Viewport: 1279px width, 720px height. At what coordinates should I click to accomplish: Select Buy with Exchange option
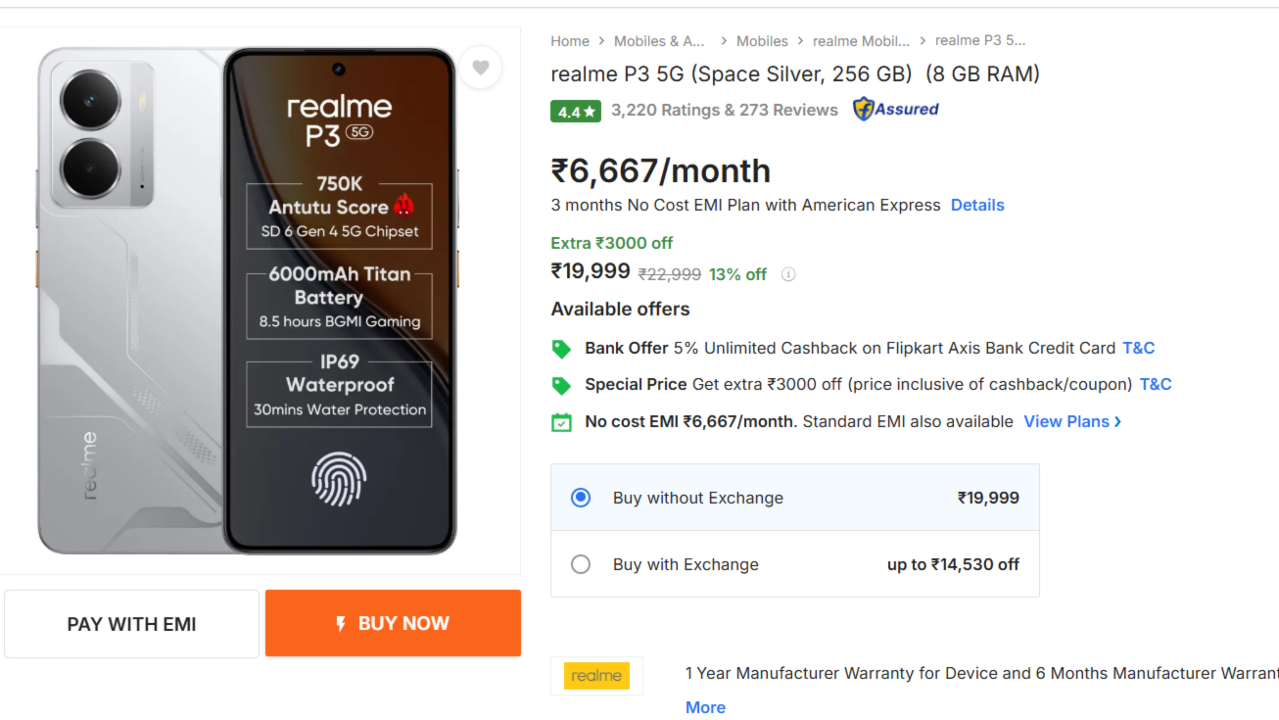[581, 565]
